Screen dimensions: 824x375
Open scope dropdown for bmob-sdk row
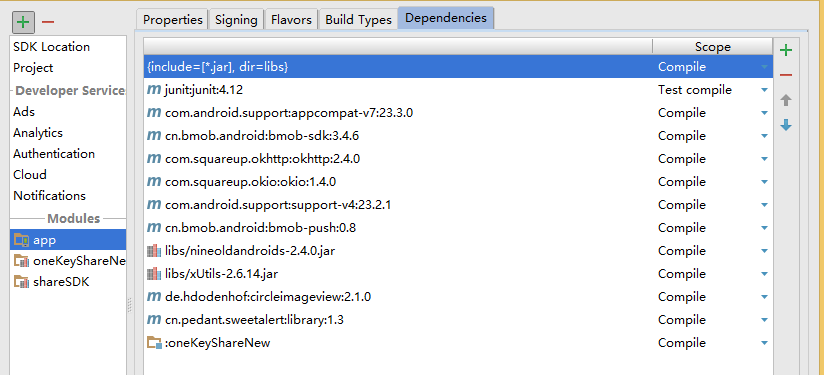[764, 136]
